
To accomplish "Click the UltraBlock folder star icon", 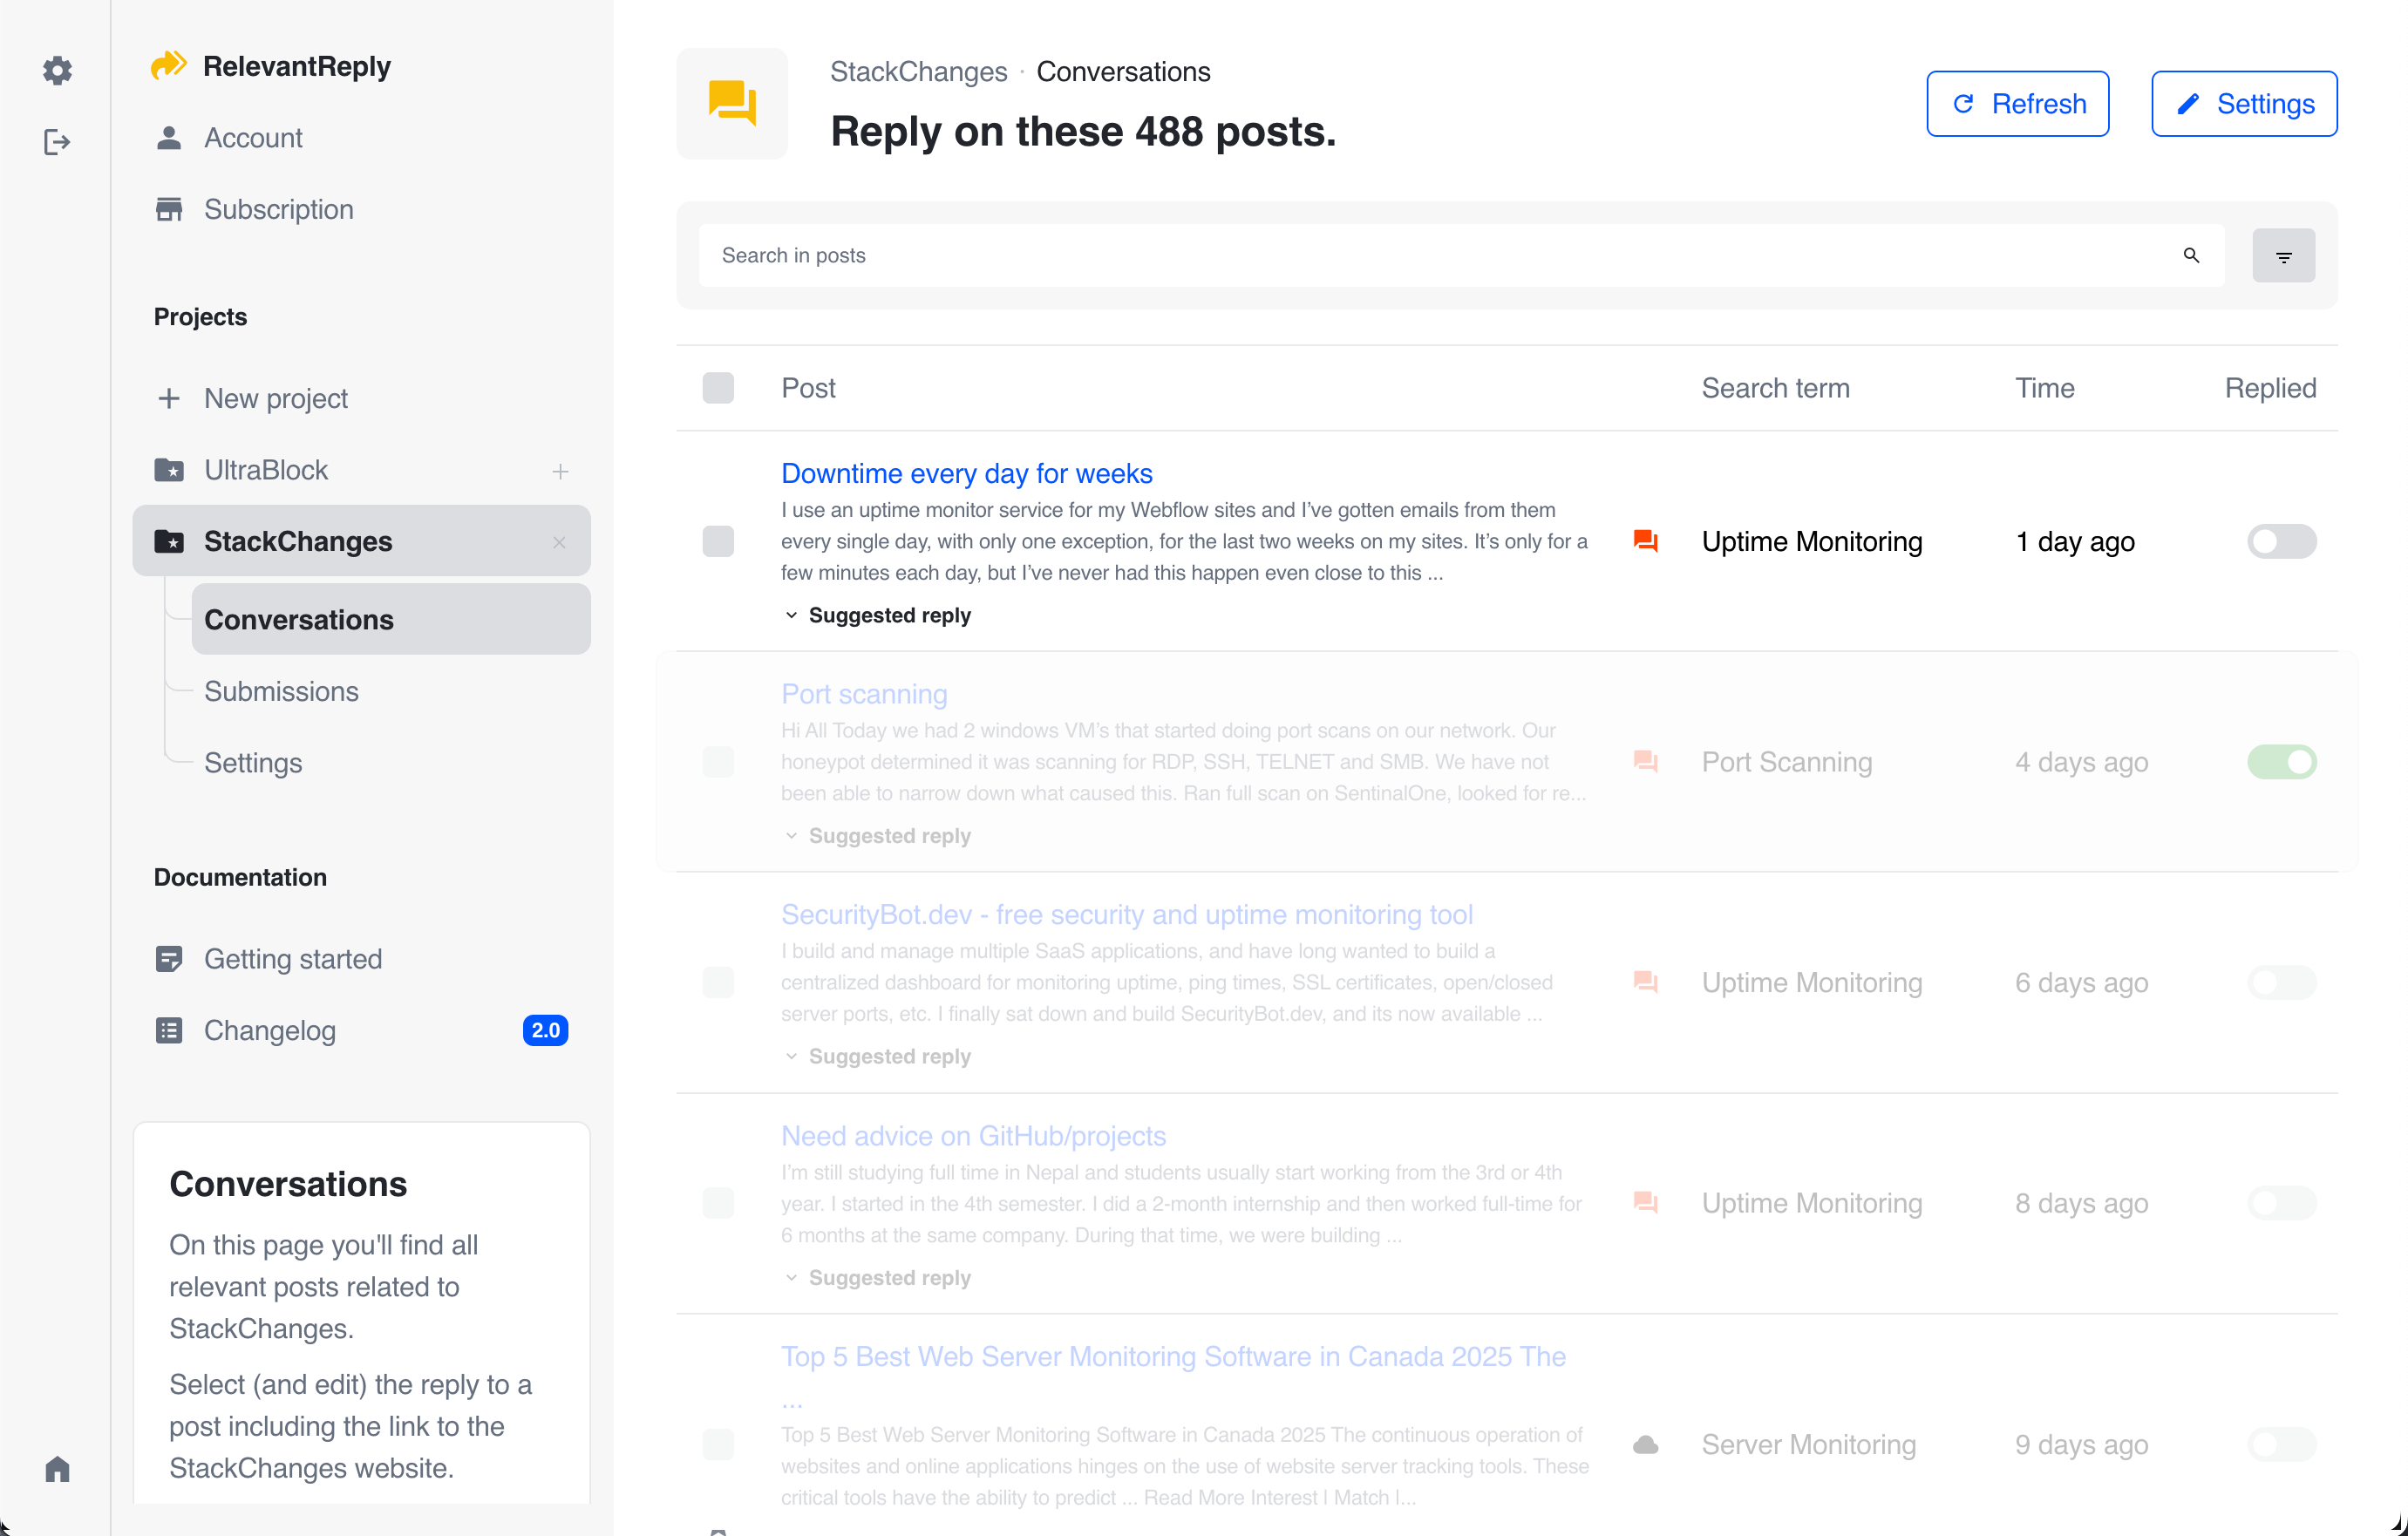I will tap(169, 469).
